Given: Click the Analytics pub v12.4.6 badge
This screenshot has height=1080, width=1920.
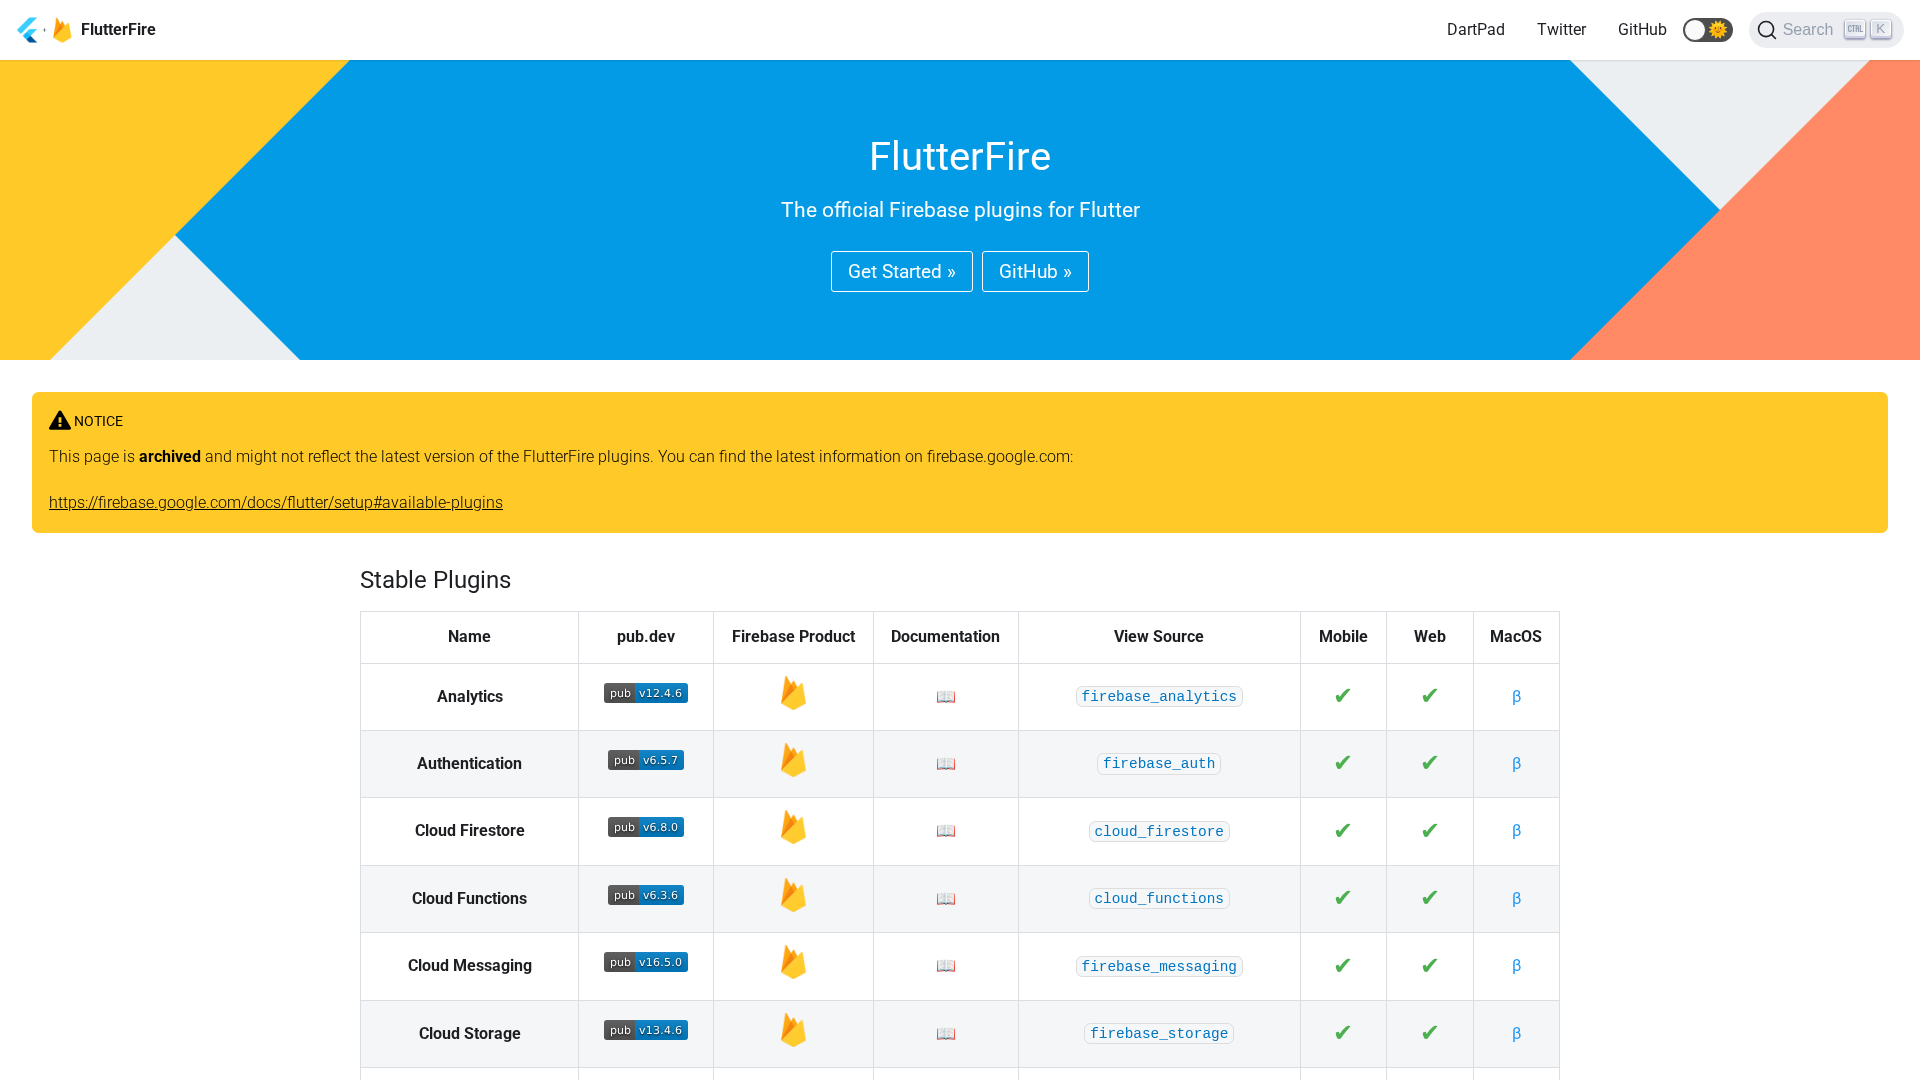Looking at the screenshot, I should (x=646, y=693).
